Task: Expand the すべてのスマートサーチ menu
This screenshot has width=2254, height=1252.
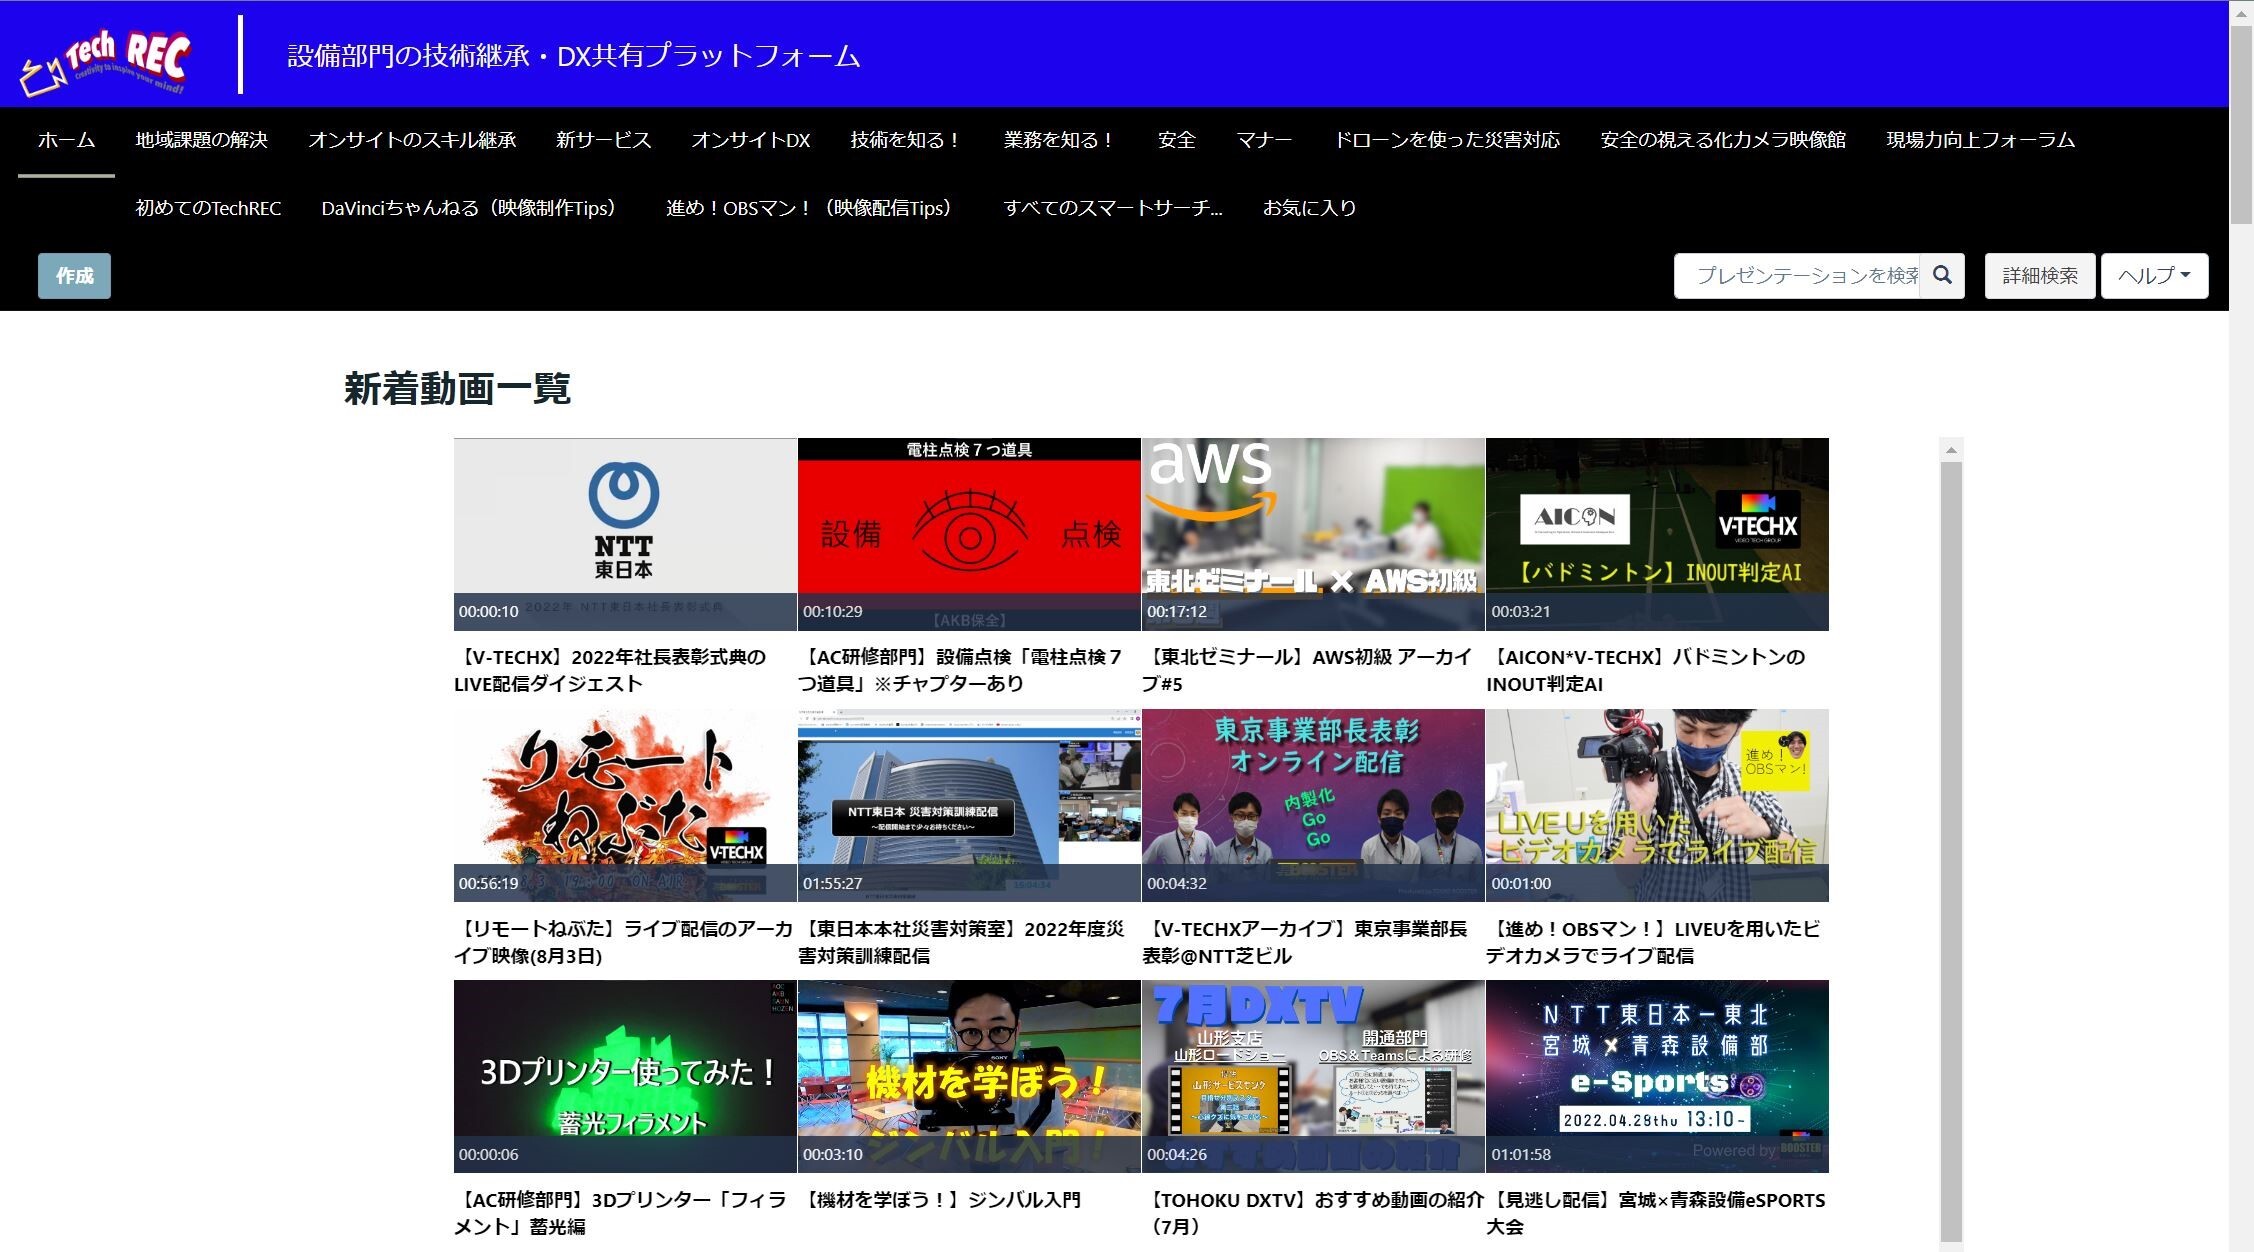Action: click(x=1112, y=208)
